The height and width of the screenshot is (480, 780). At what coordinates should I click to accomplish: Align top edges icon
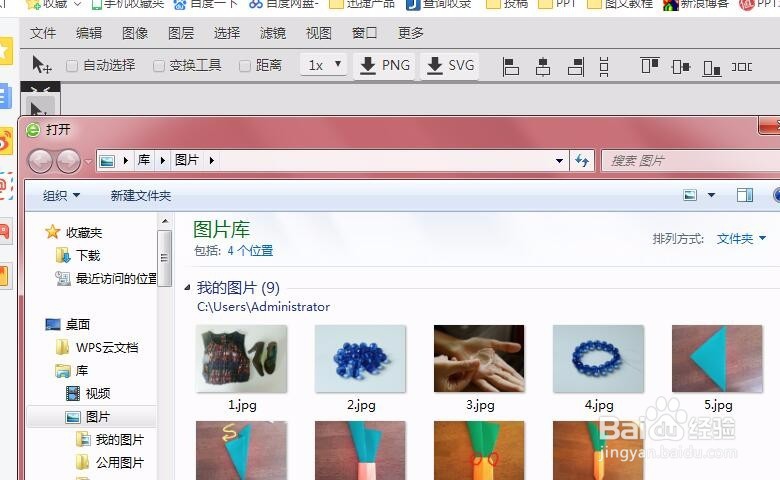(650, 65)
